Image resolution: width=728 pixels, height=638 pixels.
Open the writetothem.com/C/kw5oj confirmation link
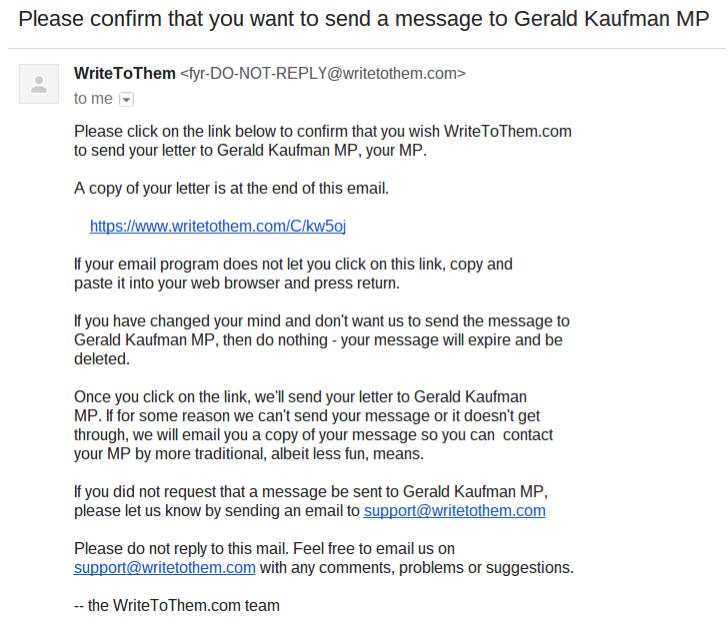pyautogui.click(x=218, y=226)
